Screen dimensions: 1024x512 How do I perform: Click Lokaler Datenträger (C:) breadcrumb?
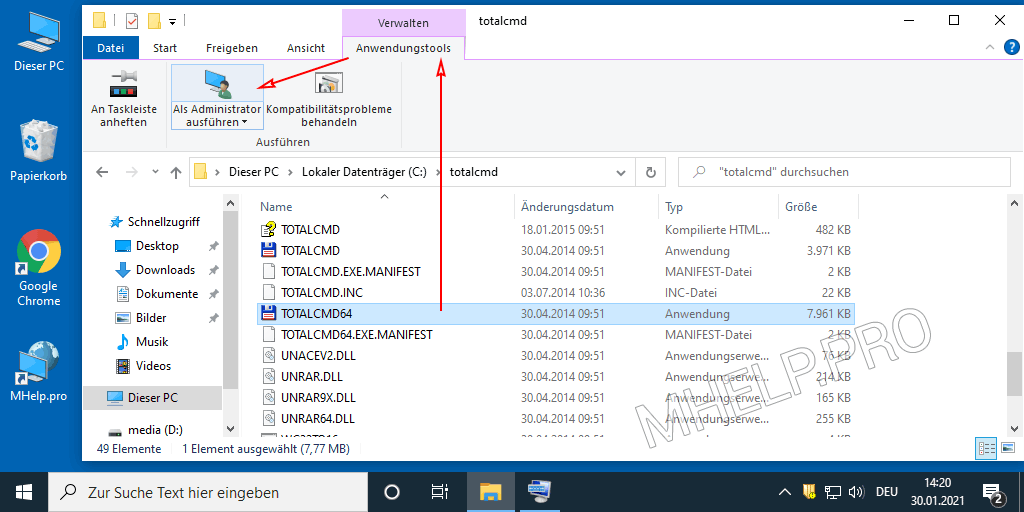[x=364, y=172]
